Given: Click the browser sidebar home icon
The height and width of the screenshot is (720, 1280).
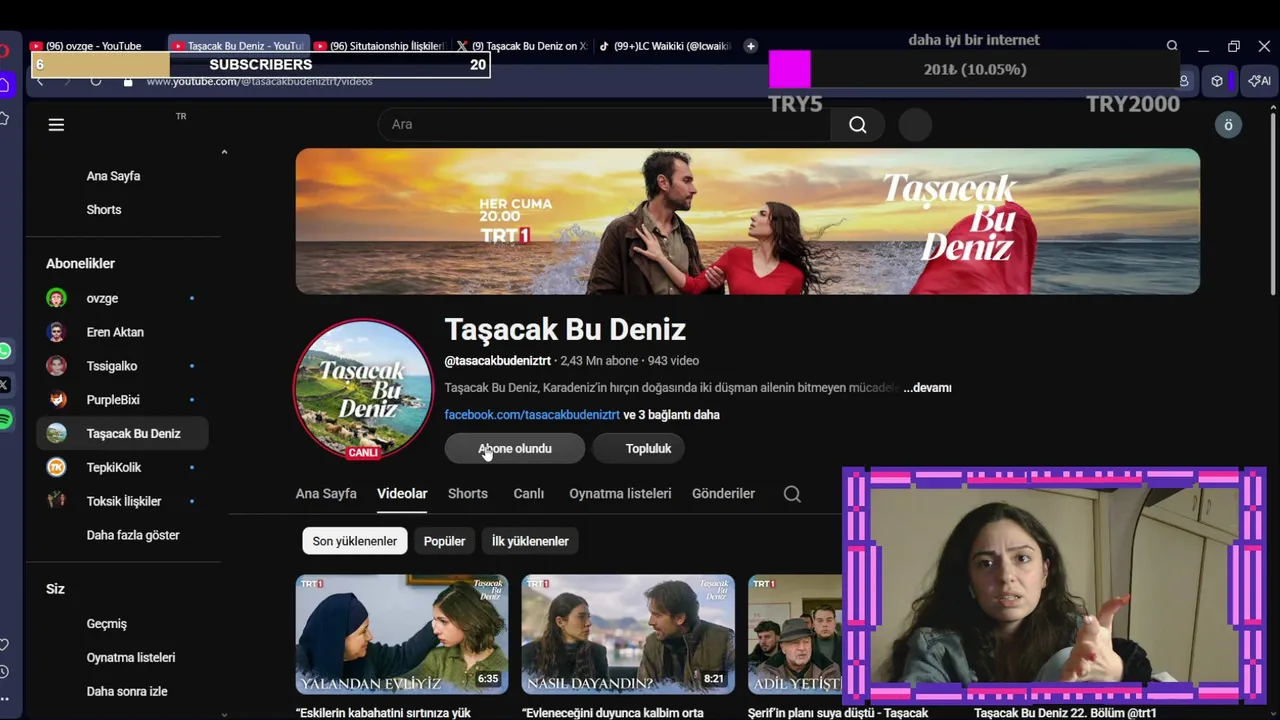Looking at the screenshot, I should (x=5, y=85).
